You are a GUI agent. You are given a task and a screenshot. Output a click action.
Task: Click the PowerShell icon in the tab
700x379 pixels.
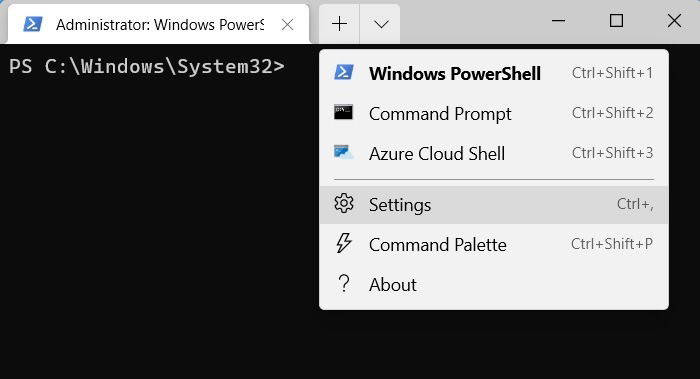click(33, 24)
